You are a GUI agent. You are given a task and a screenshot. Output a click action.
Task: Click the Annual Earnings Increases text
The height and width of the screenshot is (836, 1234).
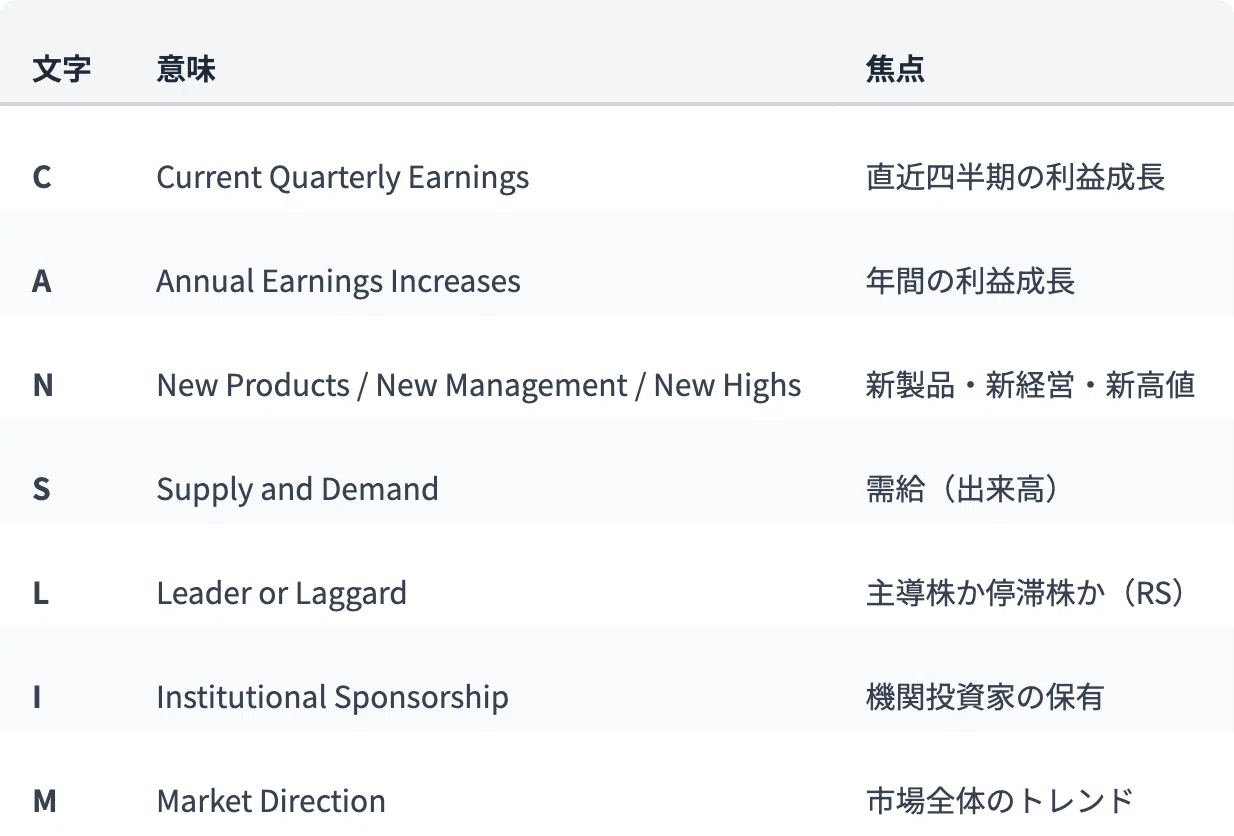(x=339, y=282)
